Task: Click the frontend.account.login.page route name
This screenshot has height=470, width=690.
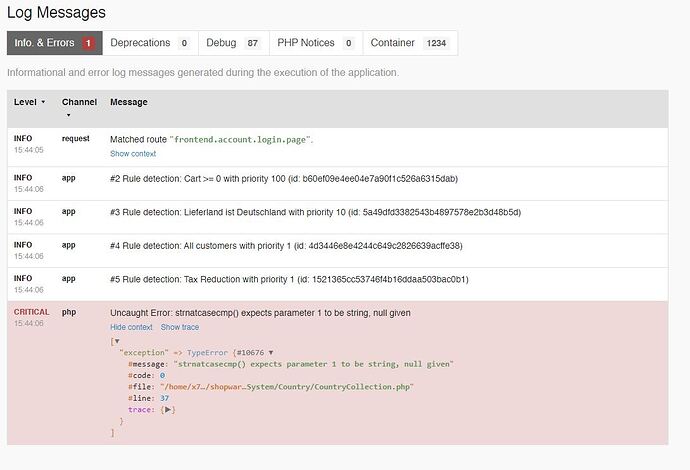Action: tap(240, 140)
